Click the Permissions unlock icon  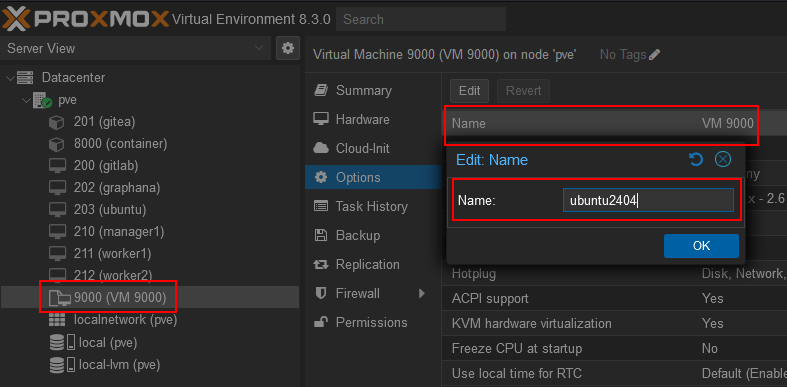[320, 322]
